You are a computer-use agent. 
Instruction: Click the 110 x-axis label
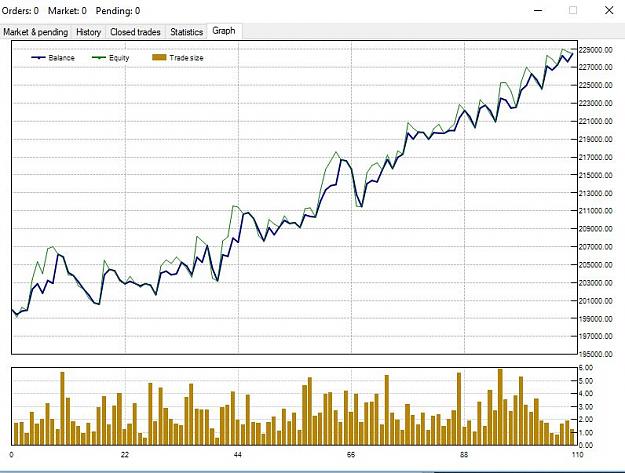[x=577, y=455]
